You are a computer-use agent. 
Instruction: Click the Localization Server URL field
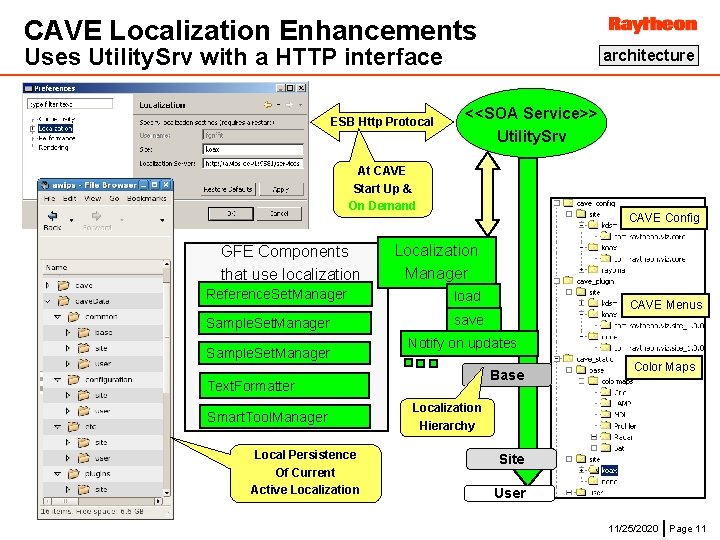click(253, 163)
